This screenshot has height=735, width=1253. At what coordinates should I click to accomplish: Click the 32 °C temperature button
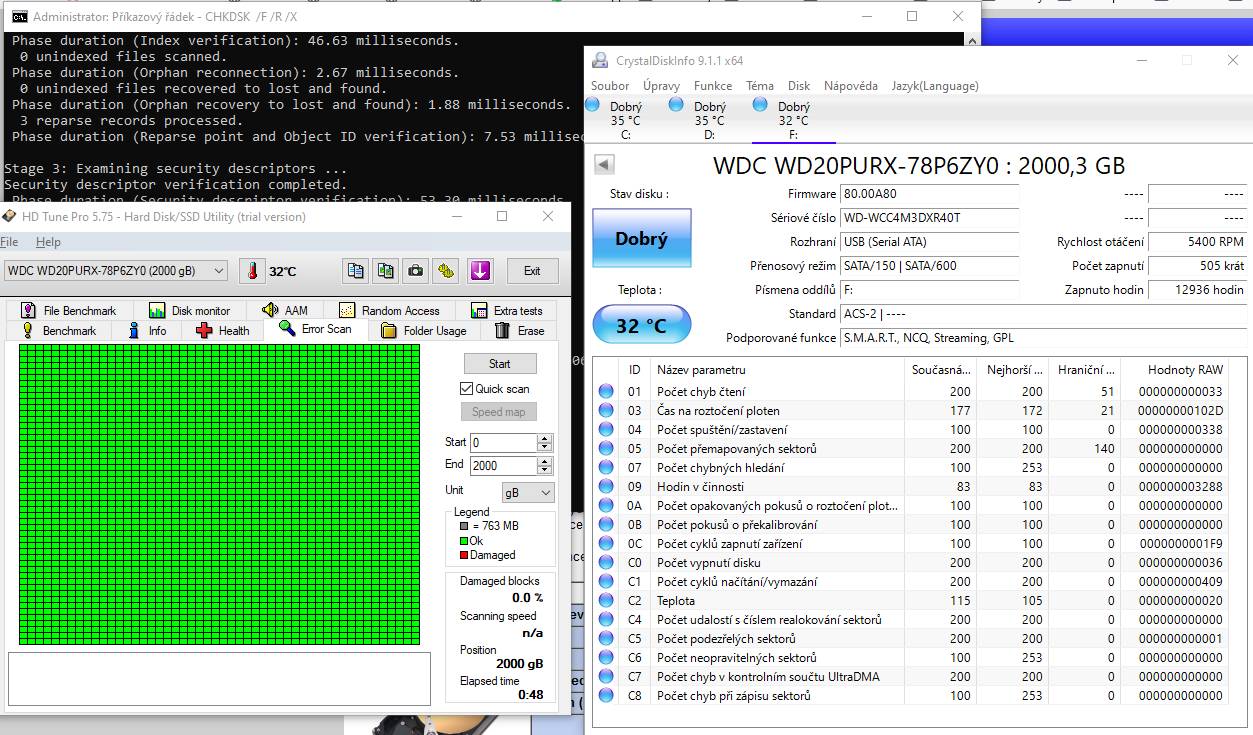(x=641, y=326)
